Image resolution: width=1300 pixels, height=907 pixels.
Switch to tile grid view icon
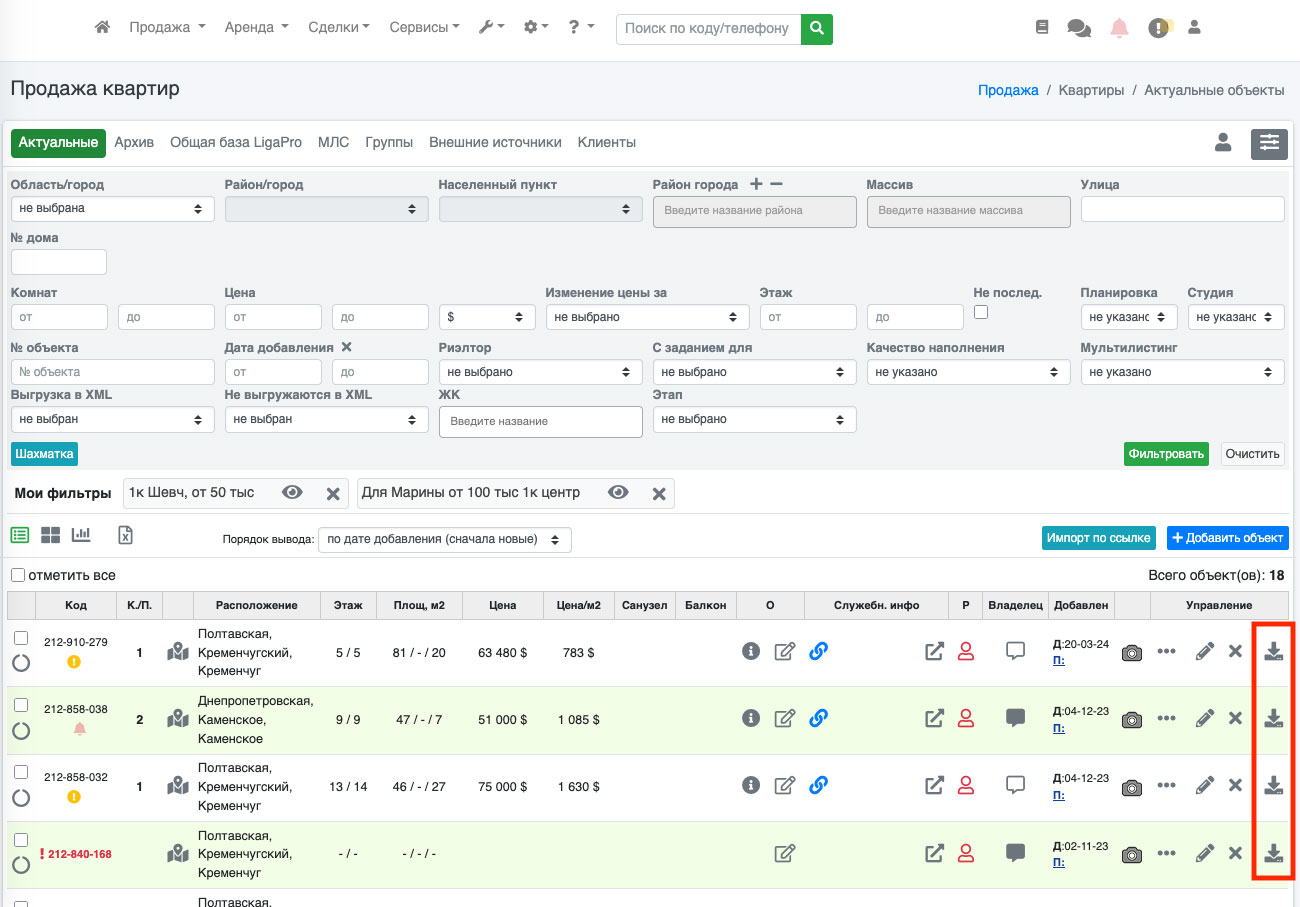pyautogui.click(x=50, y=535)
